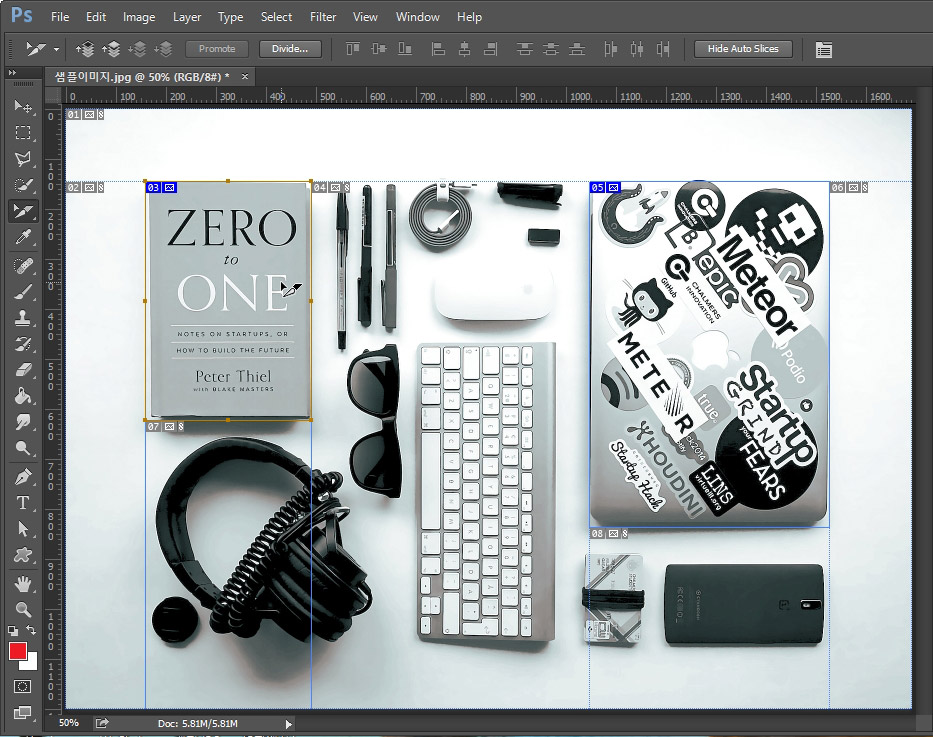Swap foreground and background colors
This screenshot has width=933, height=737.
click(x=32, y=631)
